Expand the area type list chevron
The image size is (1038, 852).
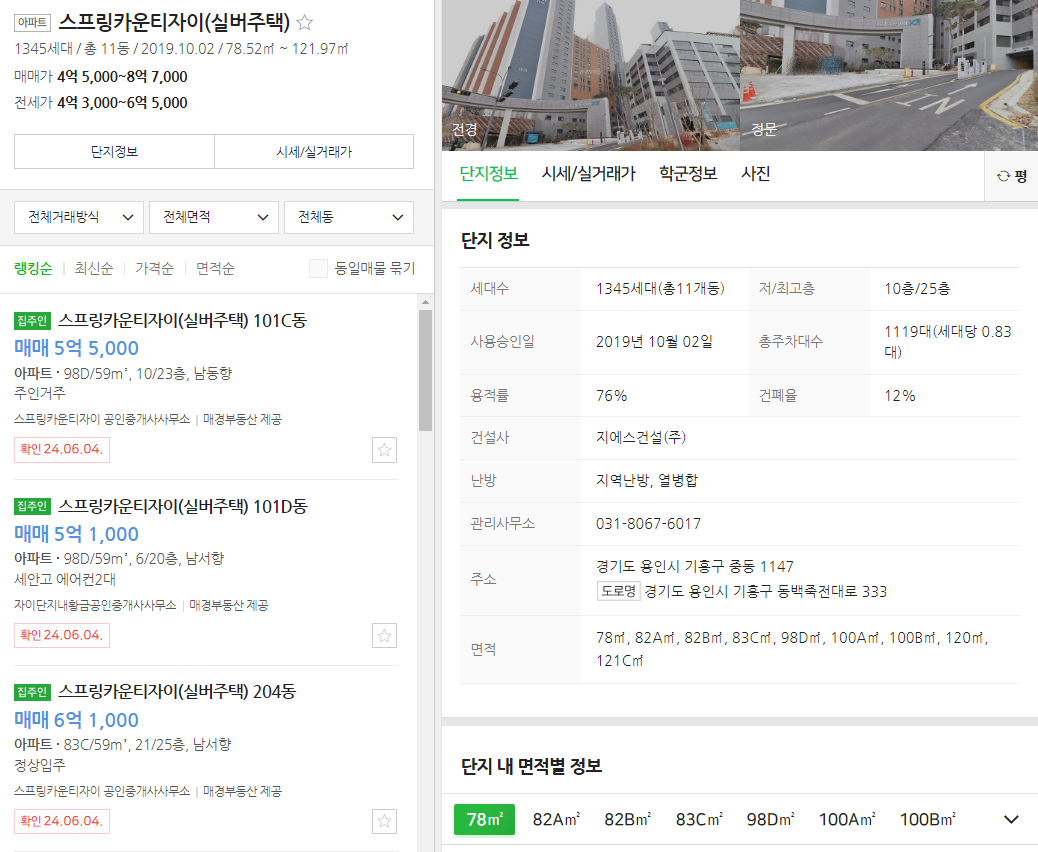1011,820
